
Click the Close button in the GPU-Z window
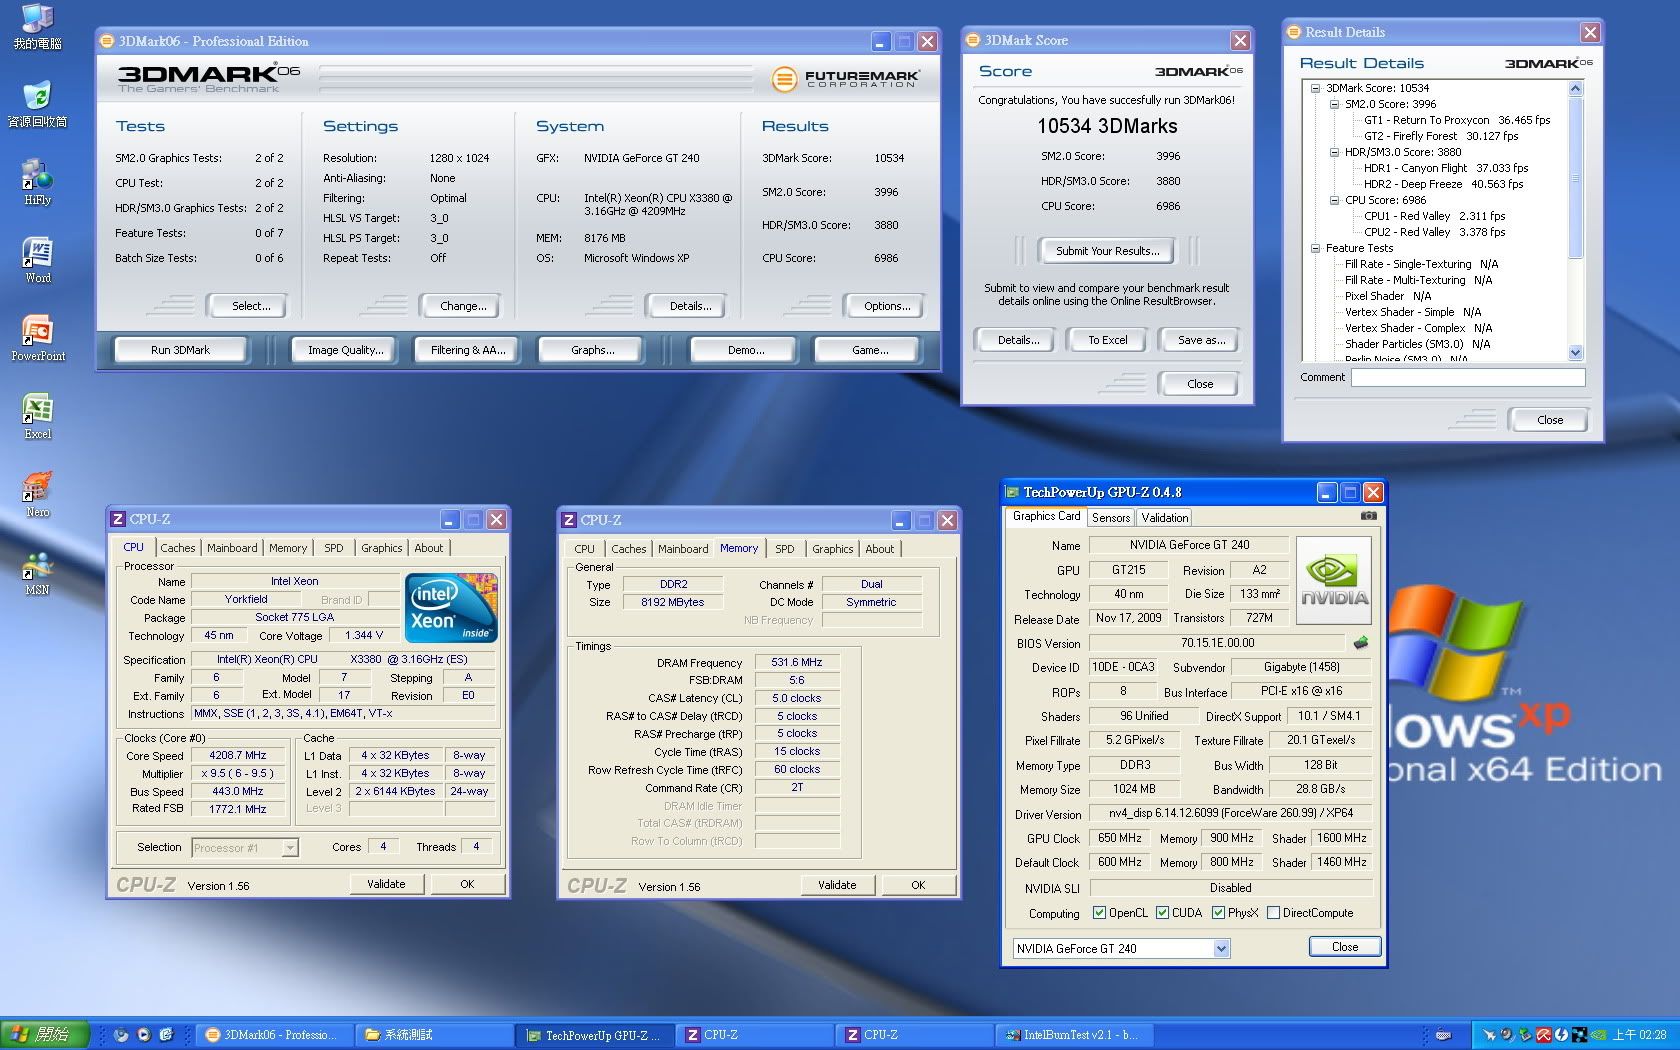tap(1344, 947)
